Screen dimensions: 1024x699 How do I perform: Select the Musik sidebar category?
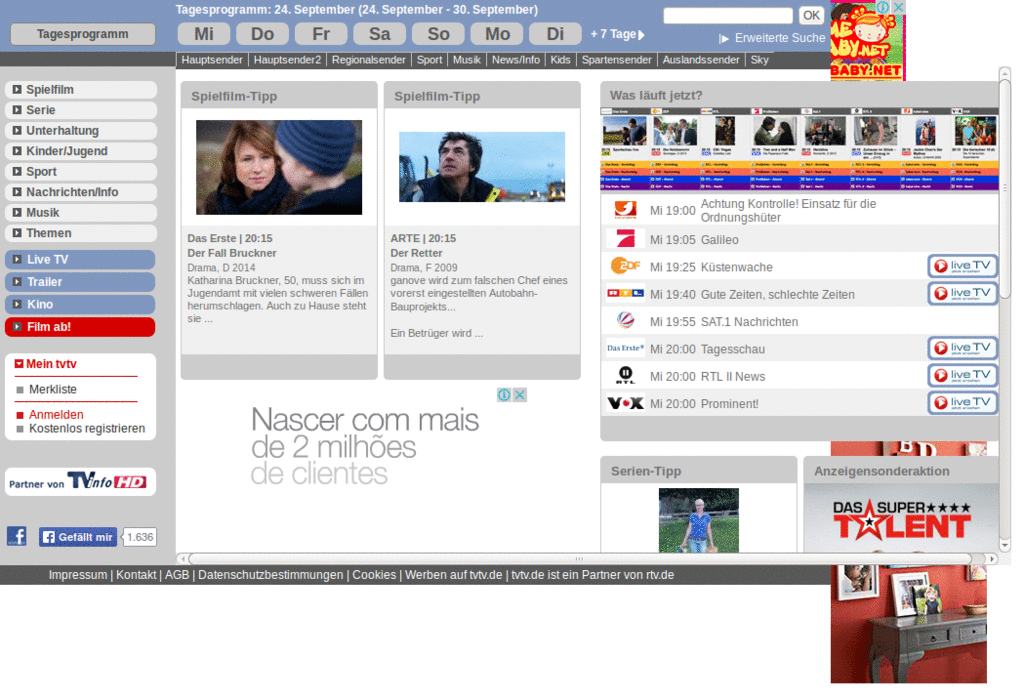coord(80,212)
